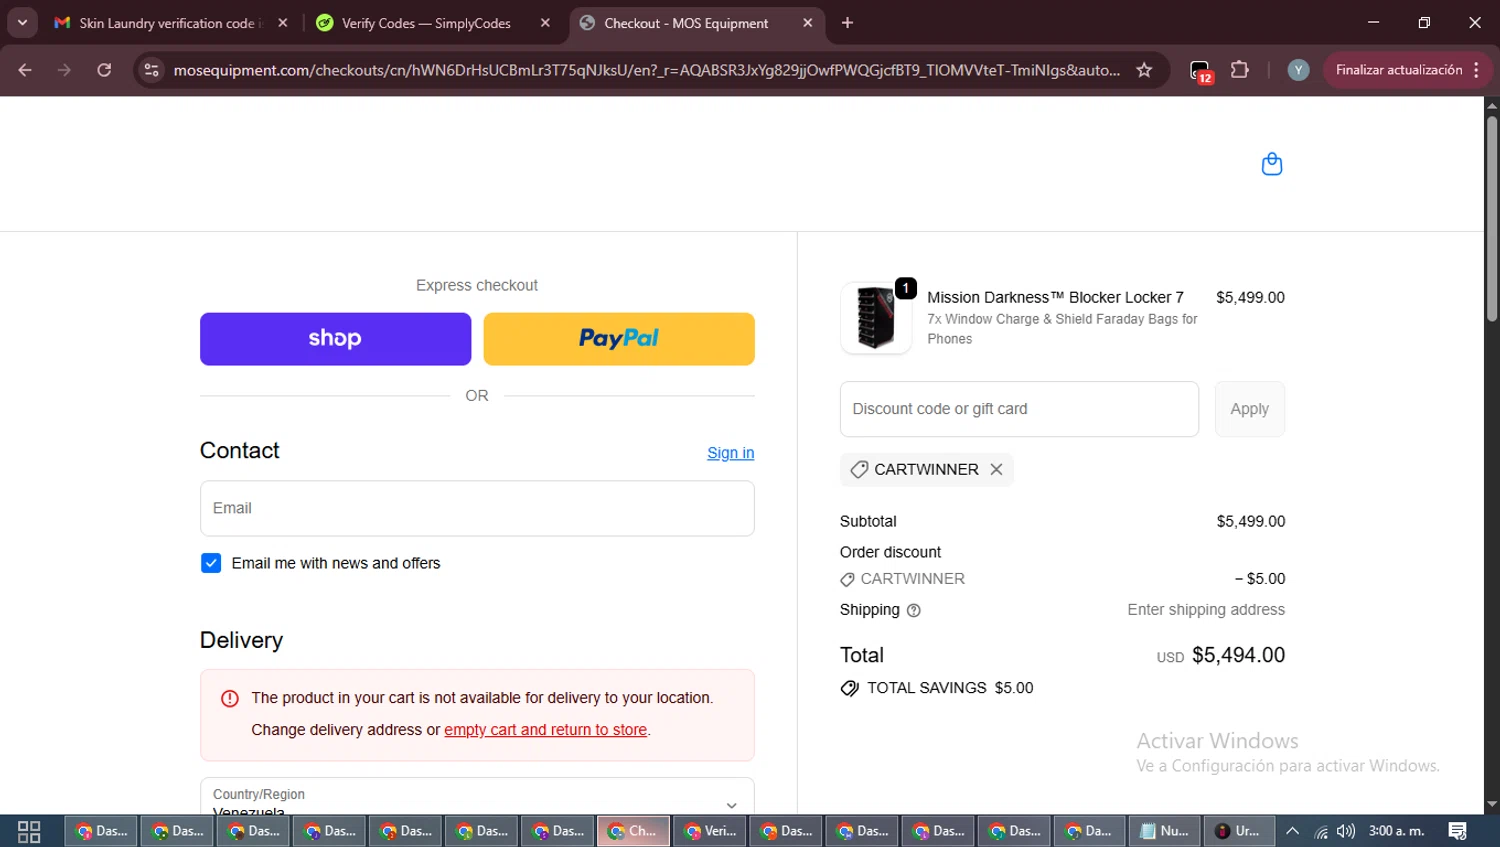Open the extension icon with 12 badge
Screen dimensions: 1500x847
click(1201, 71)
